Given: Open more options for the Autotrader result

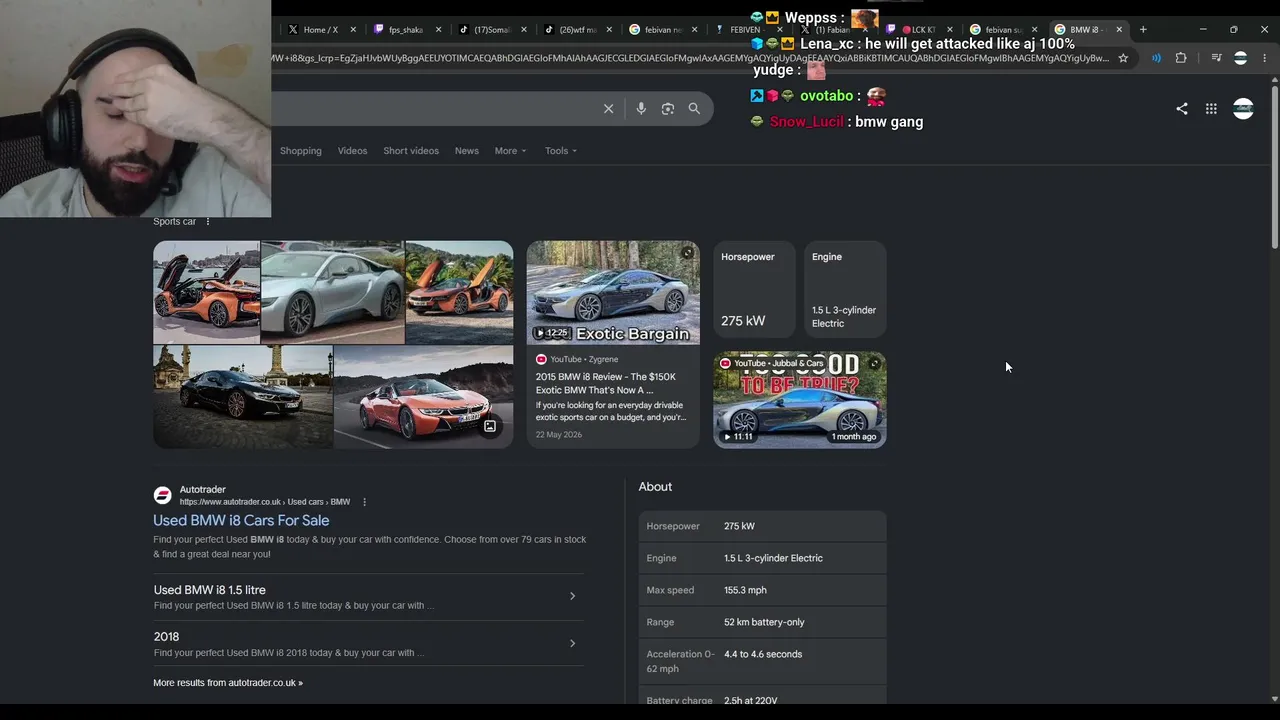Looking at the screenshot, I should point(364,502).
